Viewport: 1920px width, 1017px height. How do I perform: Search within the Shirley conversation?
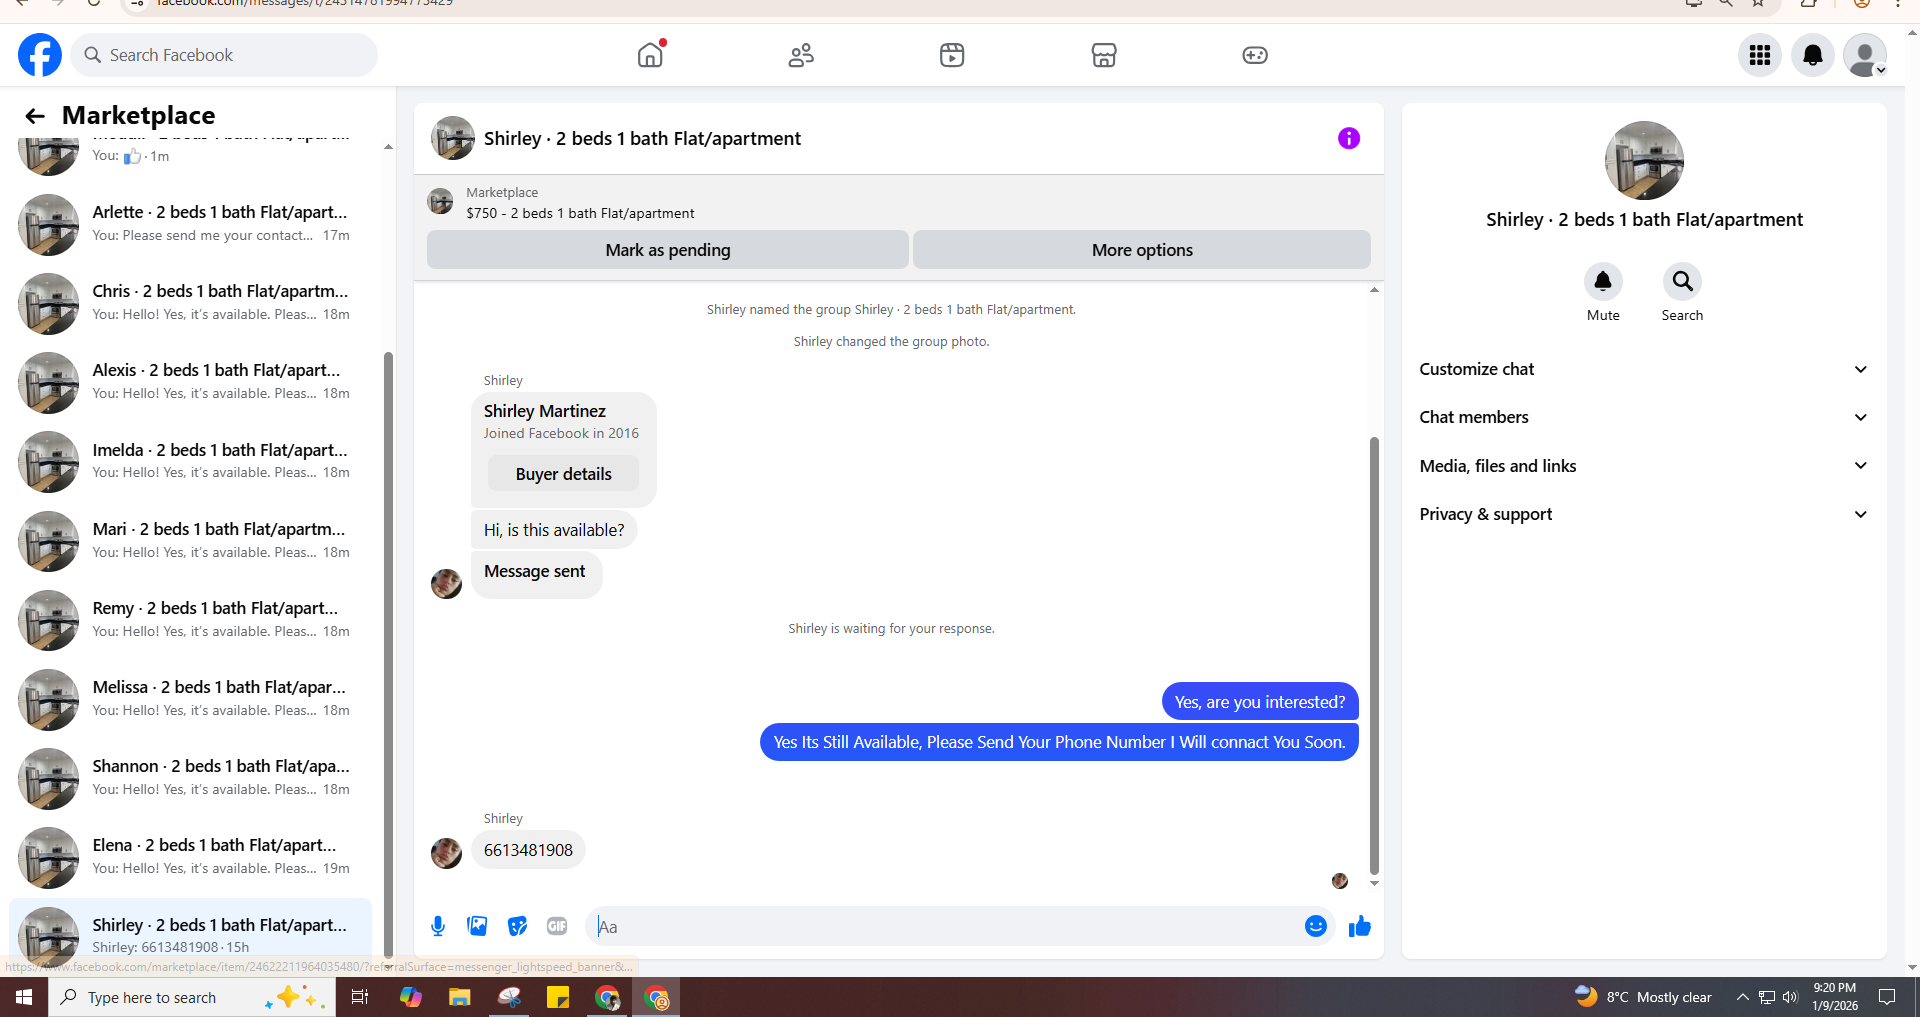pos(1682,282)
